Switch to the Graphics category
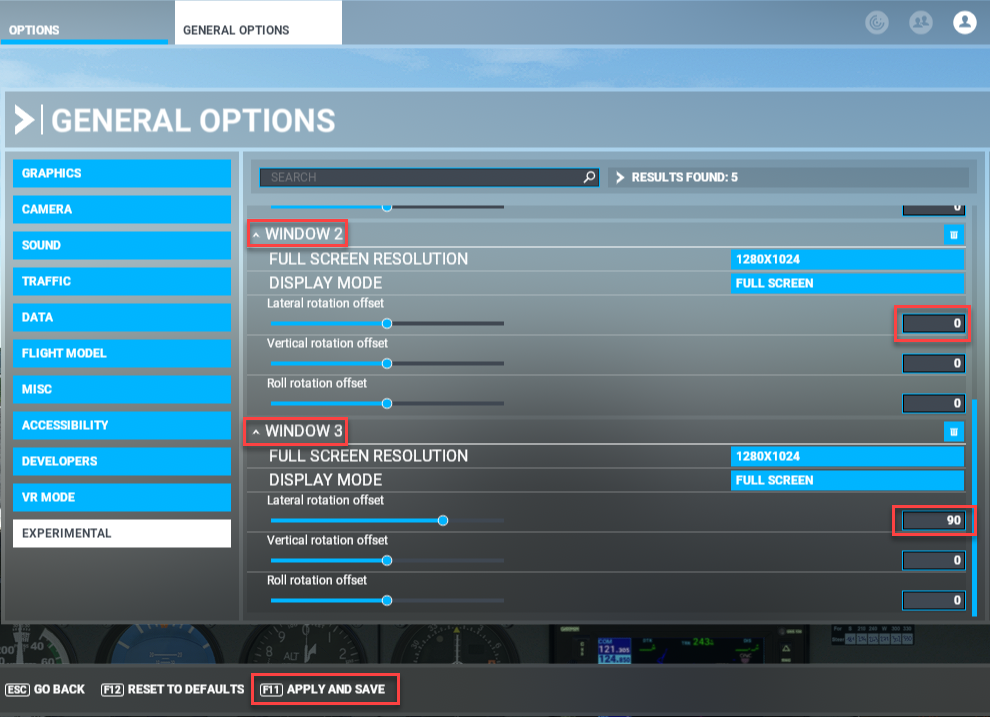Screen dimensions: 990x717 pos(121,173)
